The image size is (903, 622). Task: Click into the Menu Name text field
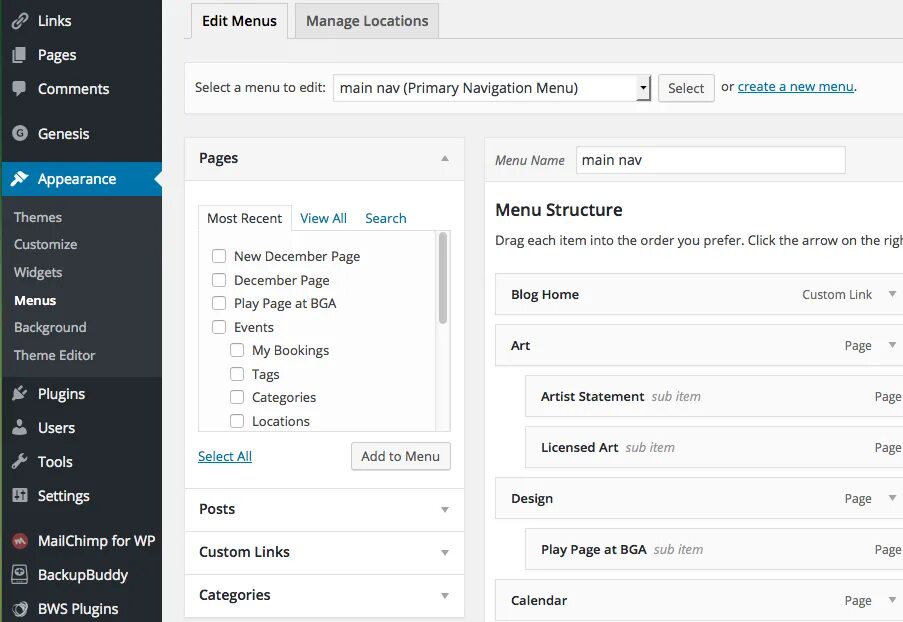[x=710, y=160]
